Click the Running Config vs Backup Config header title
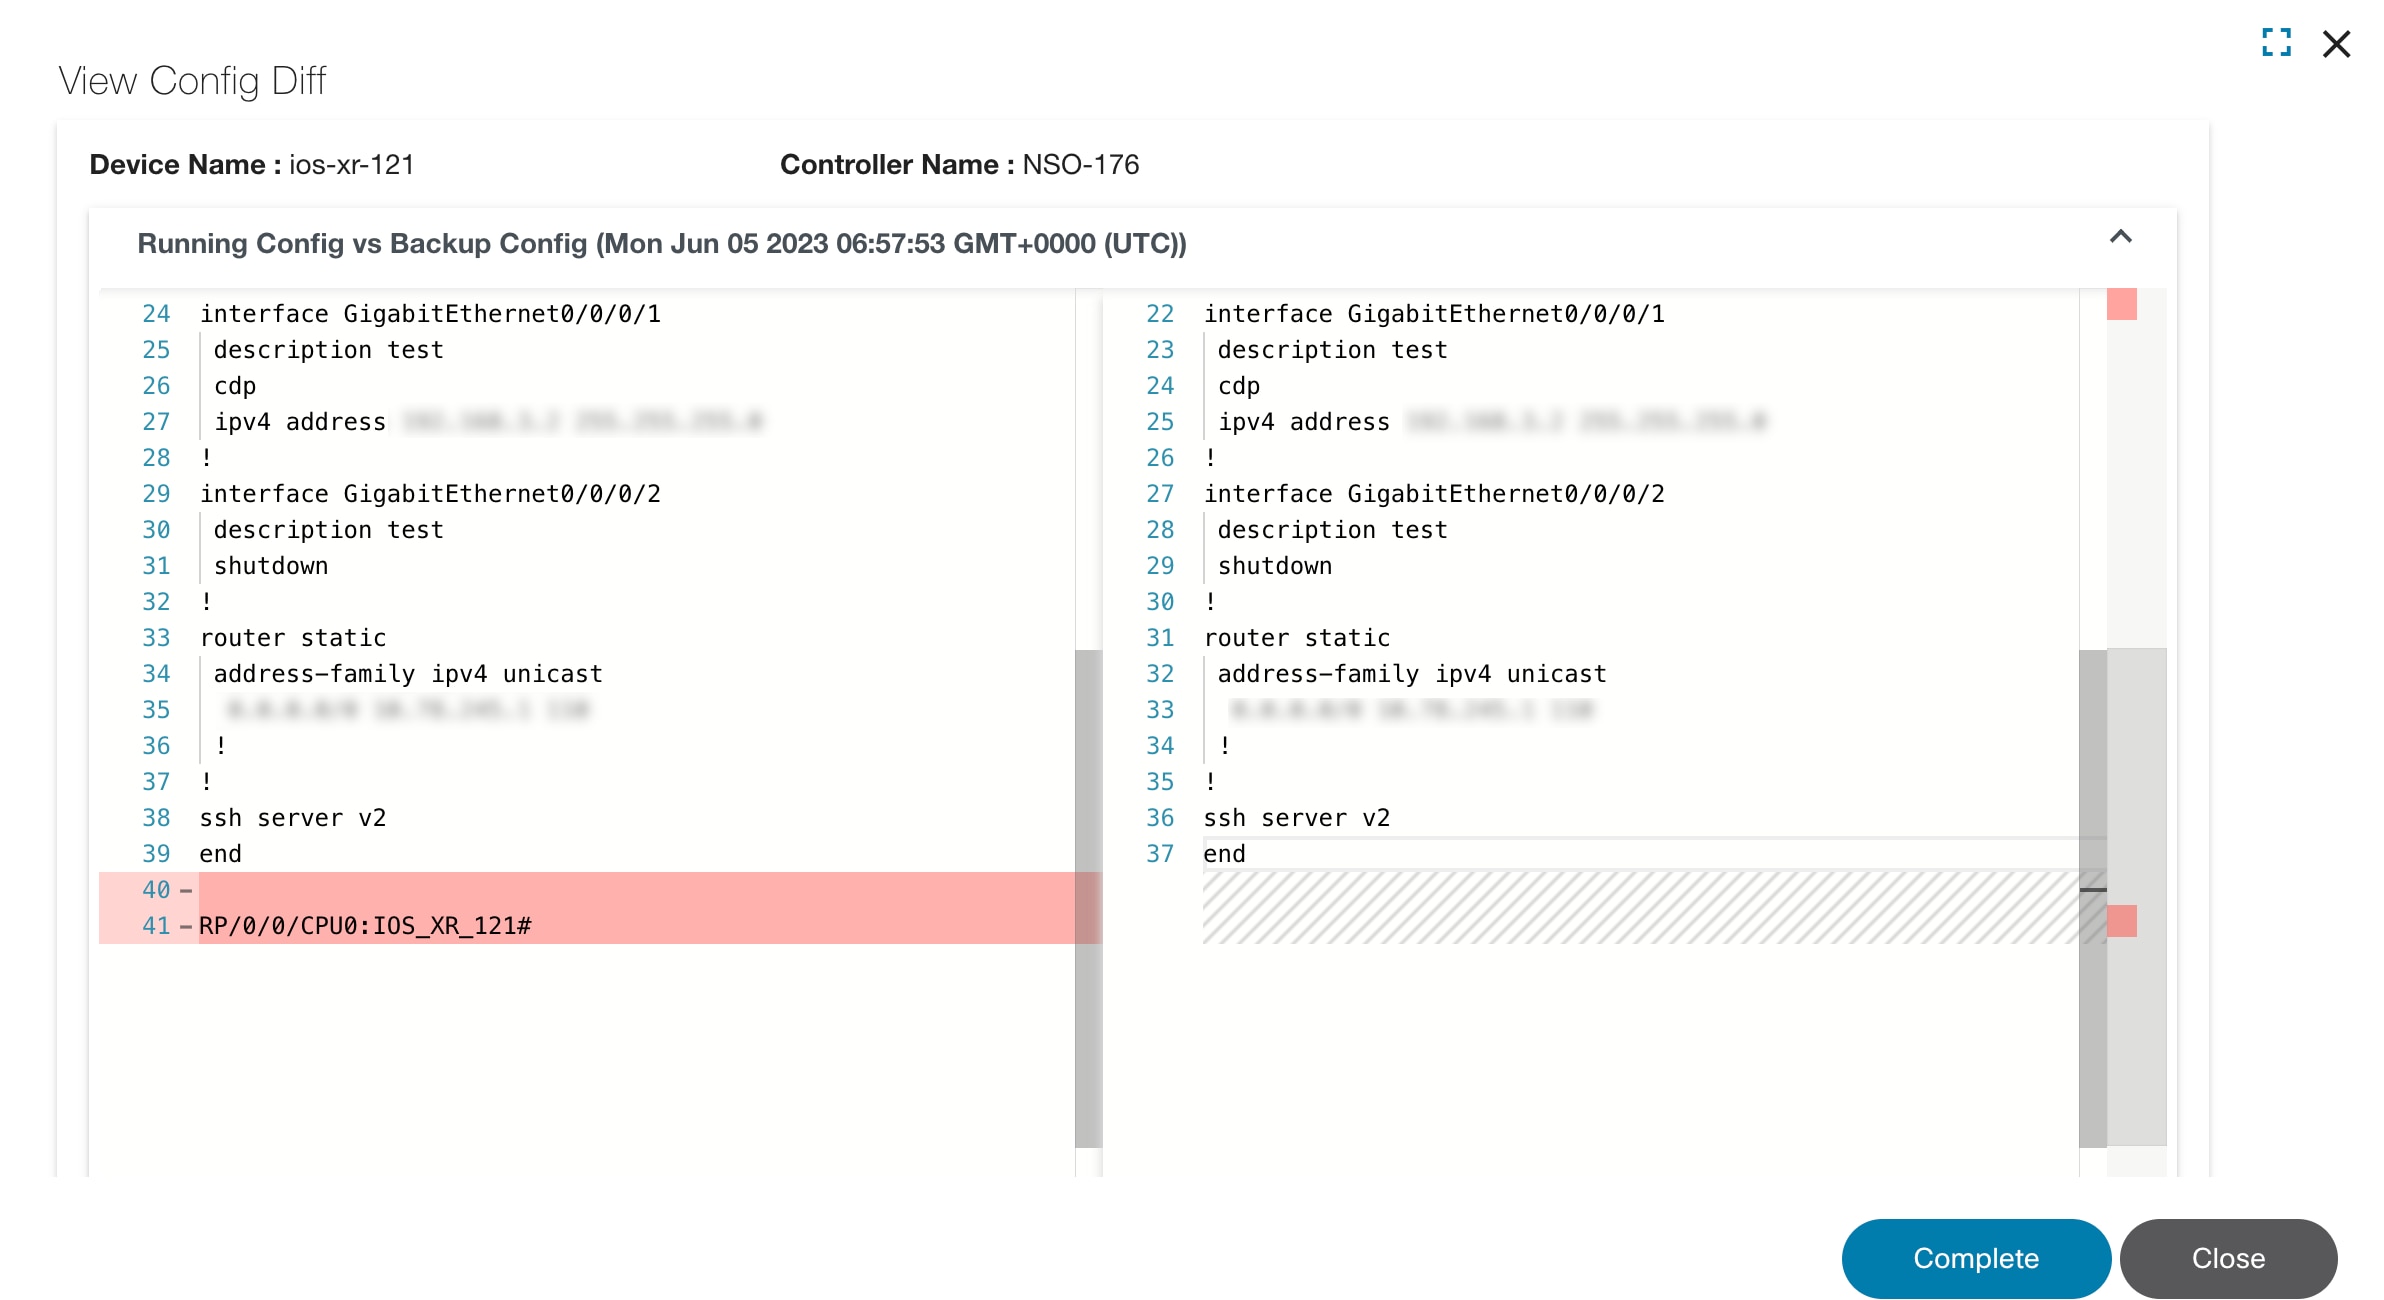Image resolution: width=2384 pixels, height=1300 pixels. pos(661,244)
